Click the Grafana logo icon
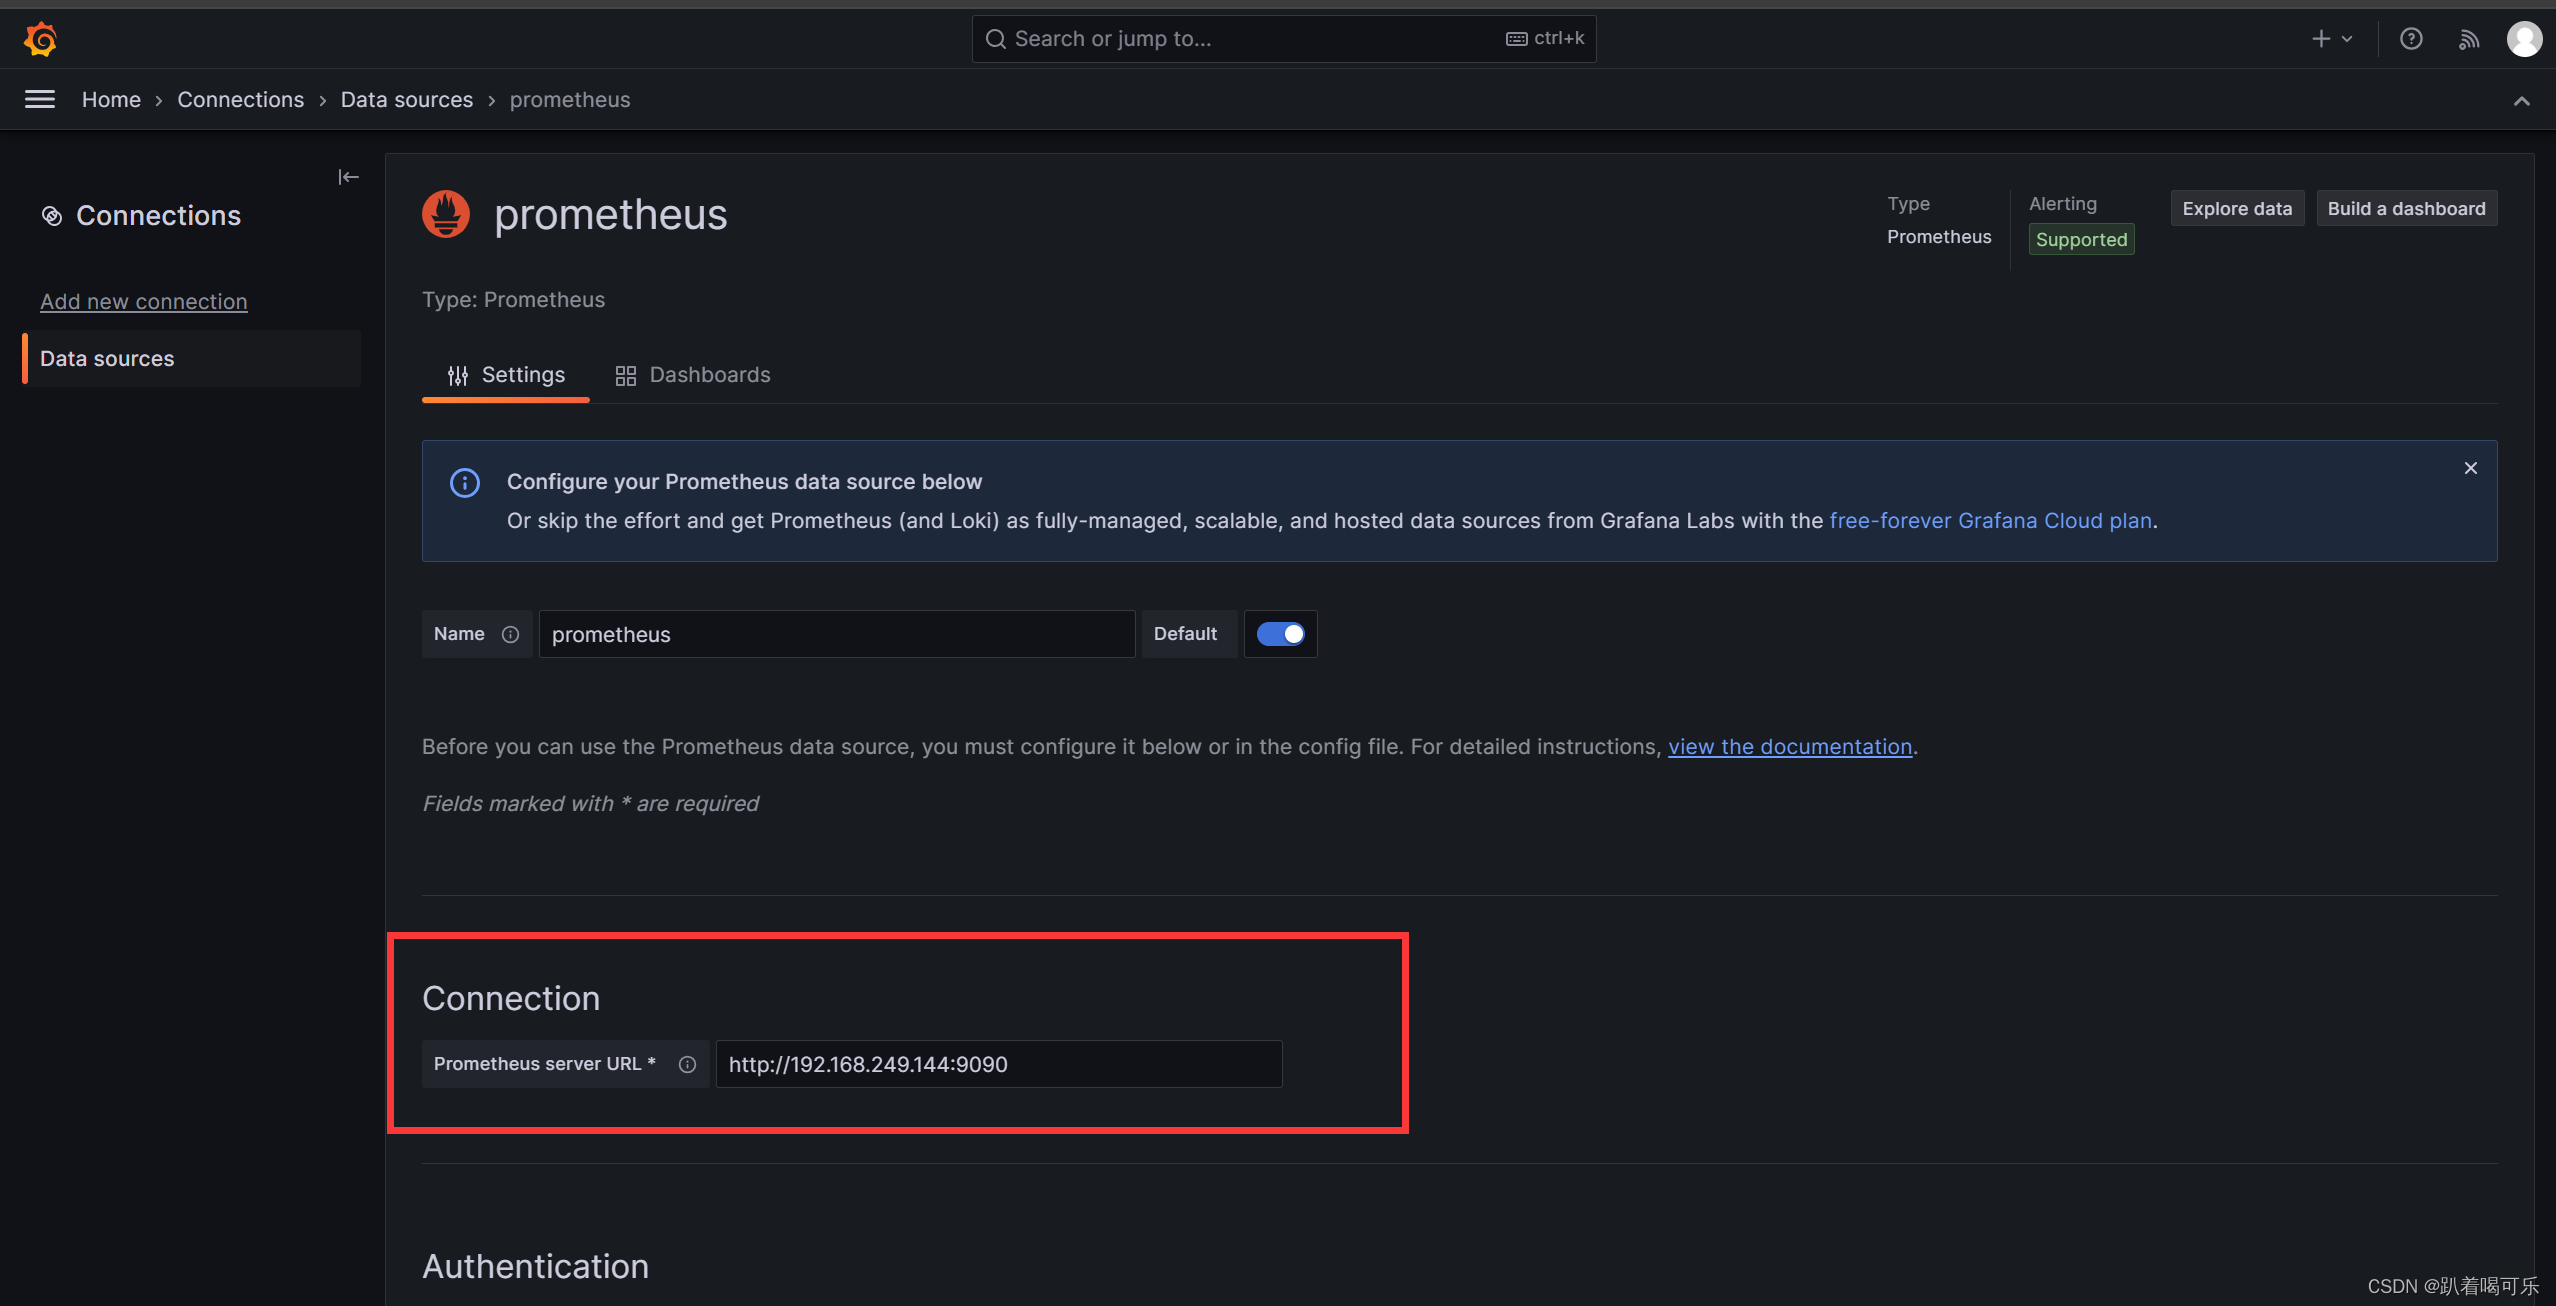Image resolution: width=2556 pixels, height=1306 pixels. pos(40,39)
